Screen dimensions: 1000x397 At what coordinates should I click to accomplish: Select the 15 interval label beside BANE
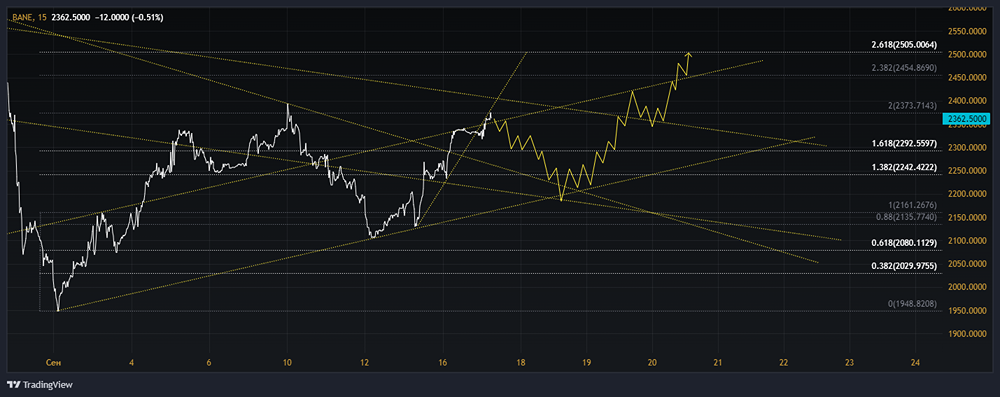click(42, 18)
